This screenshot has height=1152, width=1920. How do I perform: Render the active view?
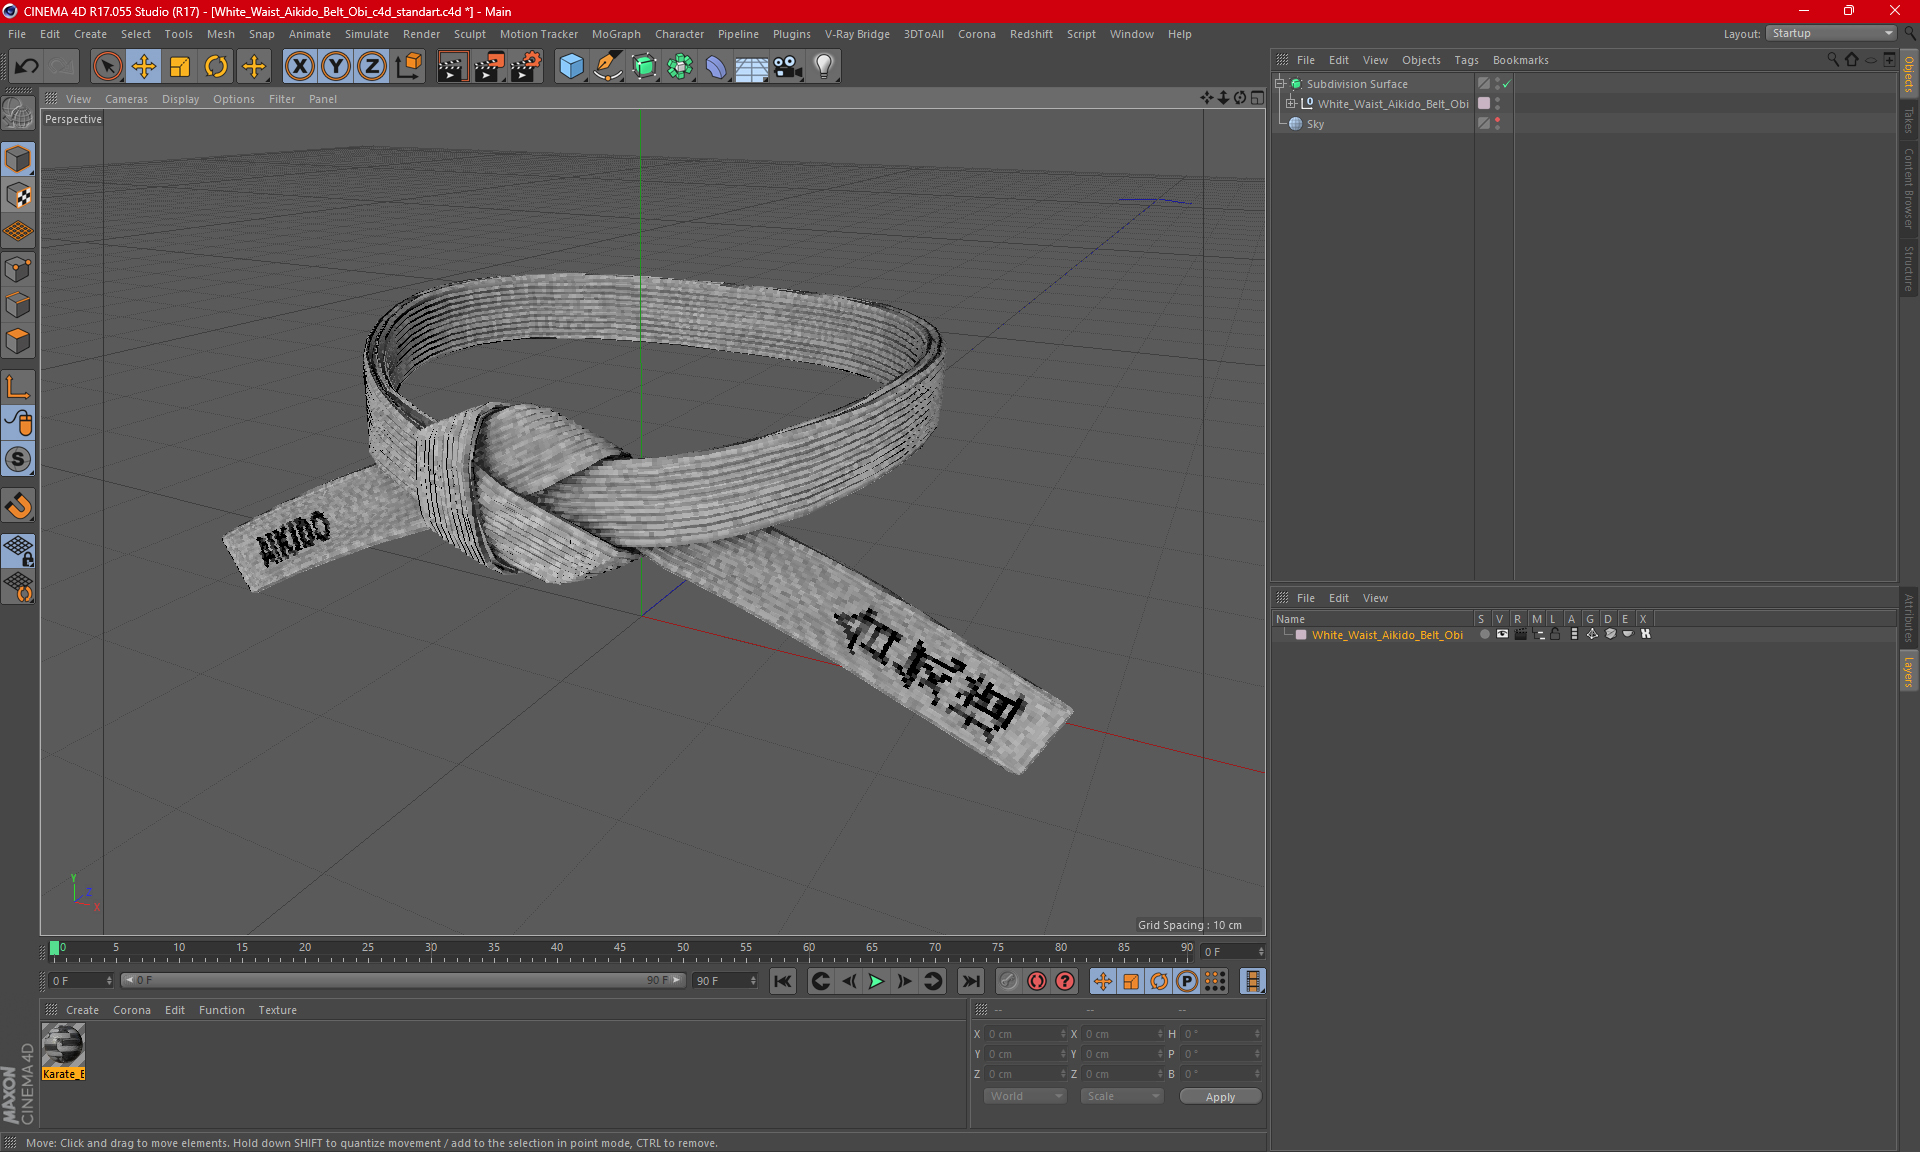pos(452,67)
